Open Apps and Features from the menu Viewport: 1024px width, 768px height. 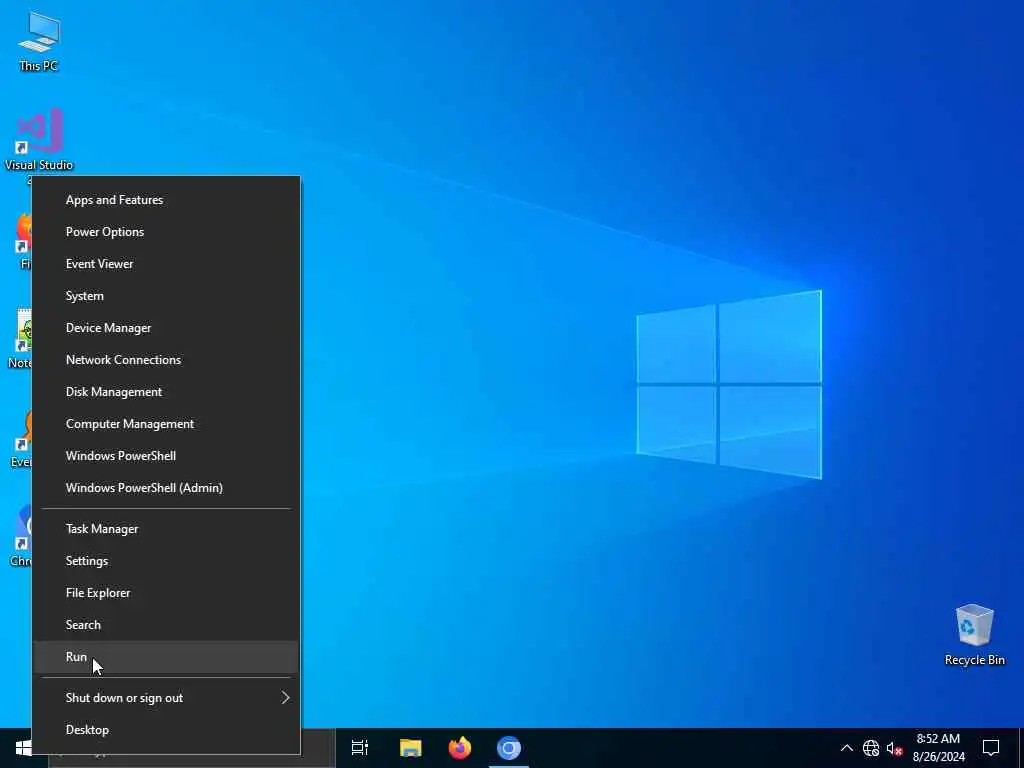[x=167, y=200]
